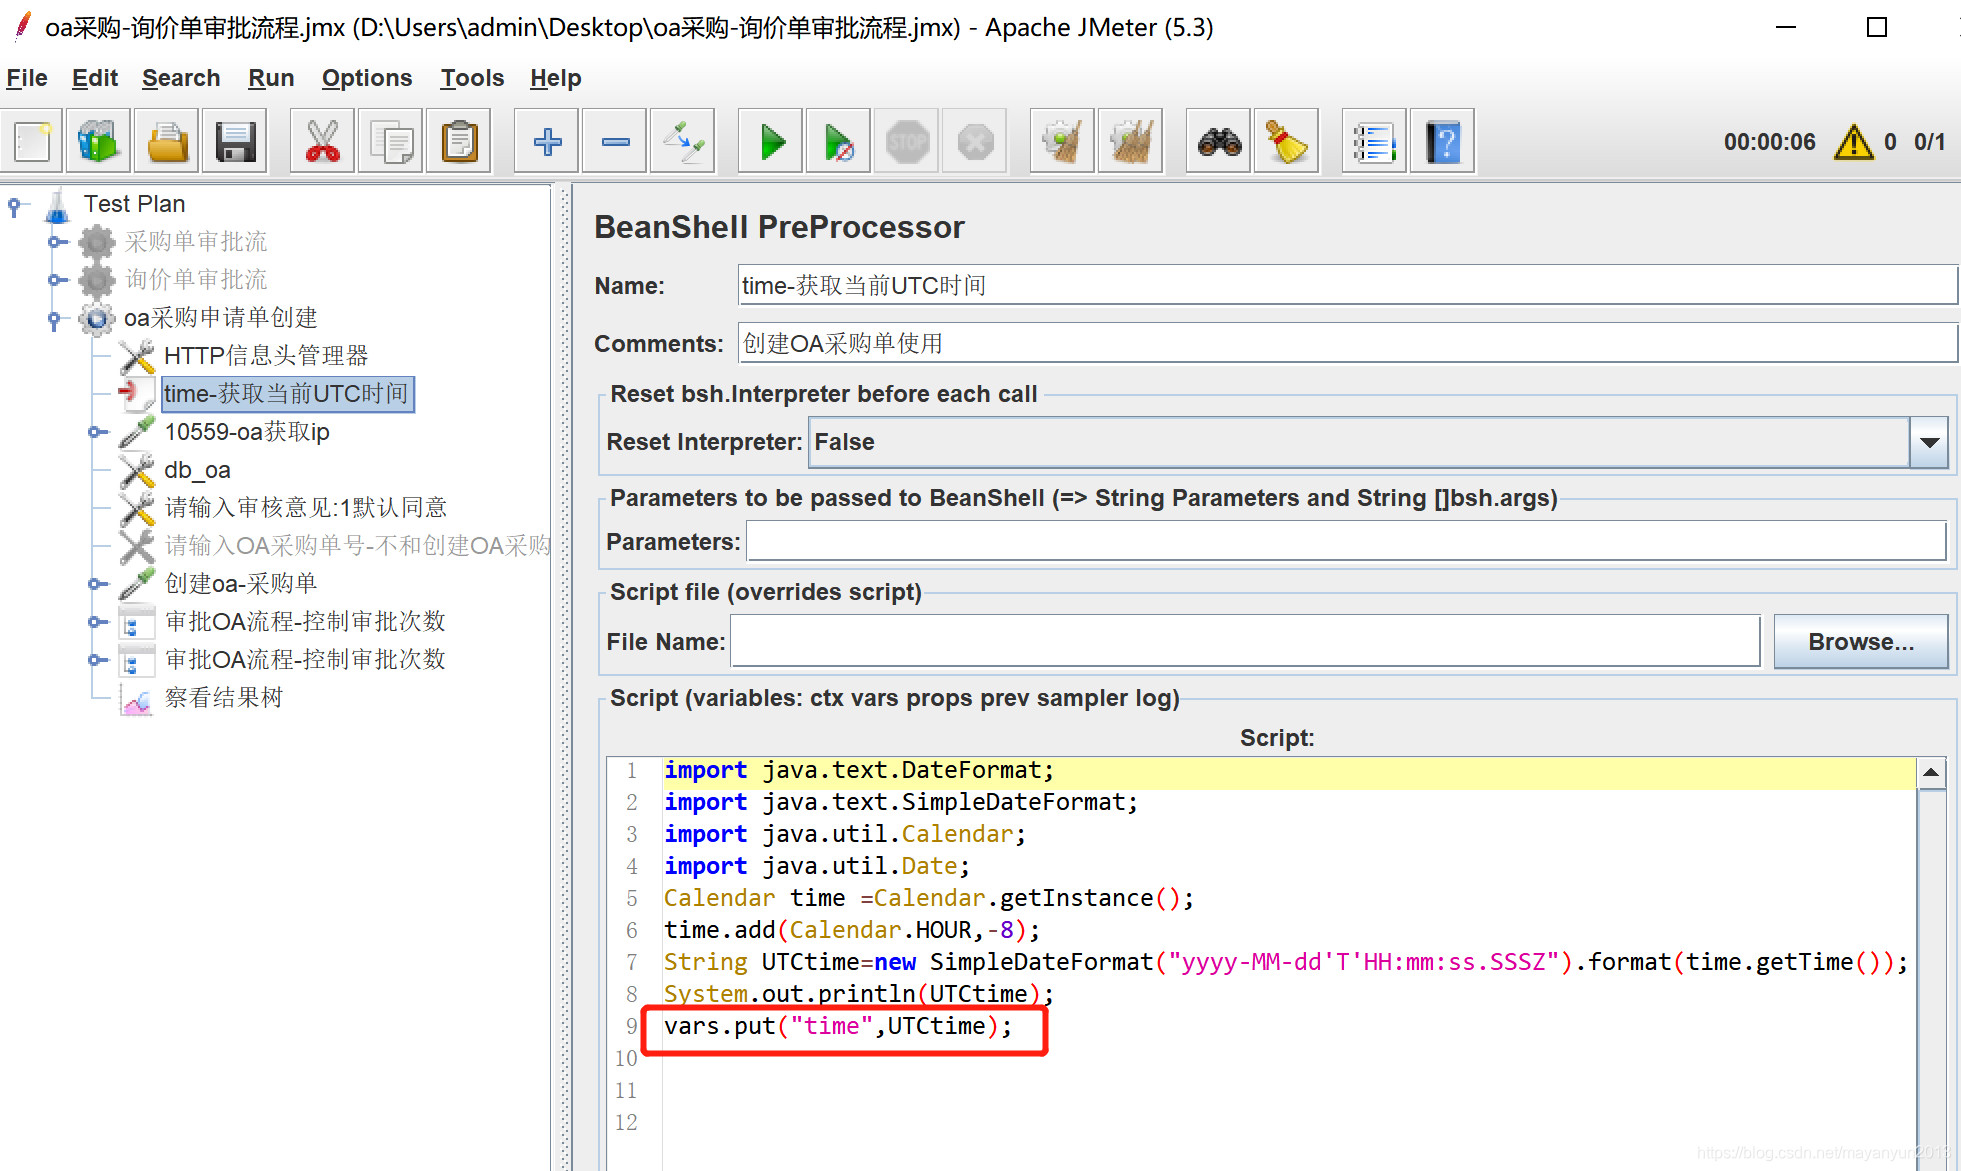Click the warning triangle error indicator
This screenshot has height=1171, width=1961.
(x=1853, y=142)
